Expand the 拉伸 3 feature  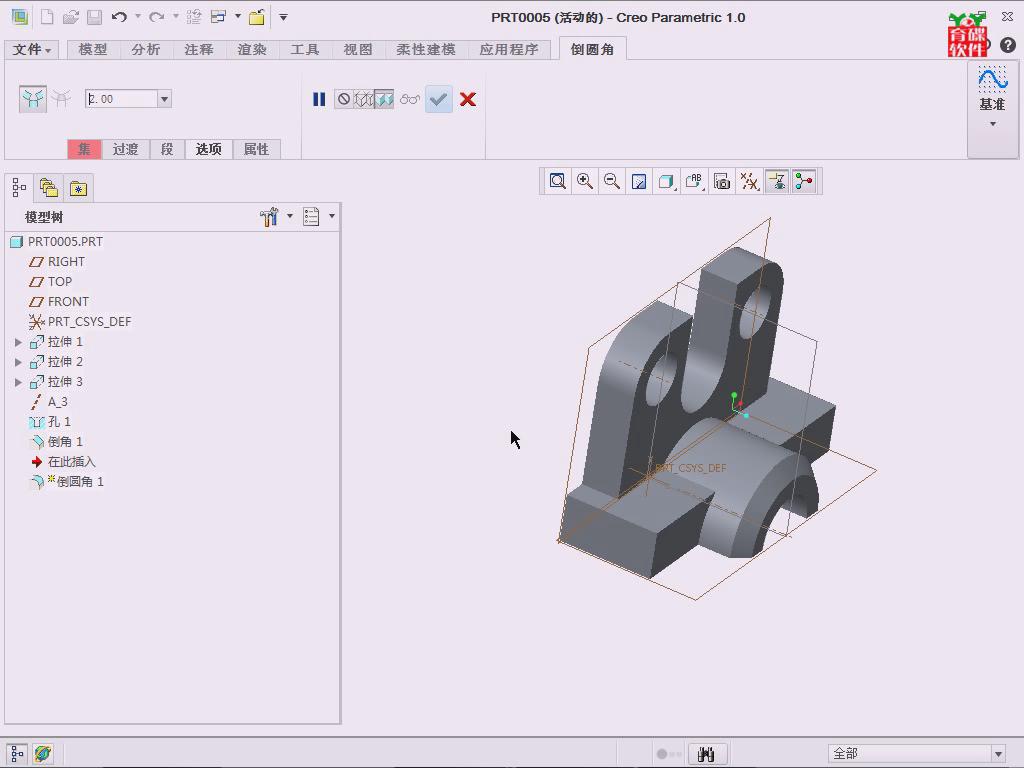tap(18, 382)
